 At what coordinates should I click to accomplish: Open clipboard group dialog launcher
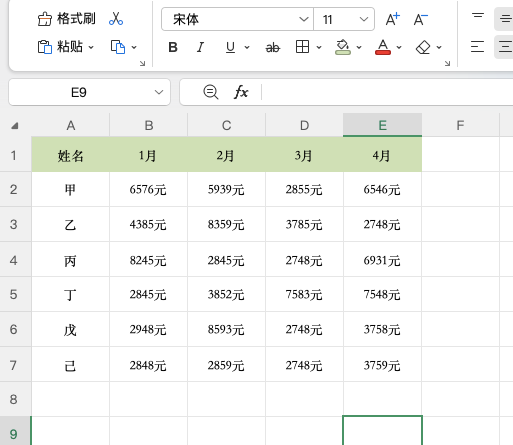coord(142,63)
